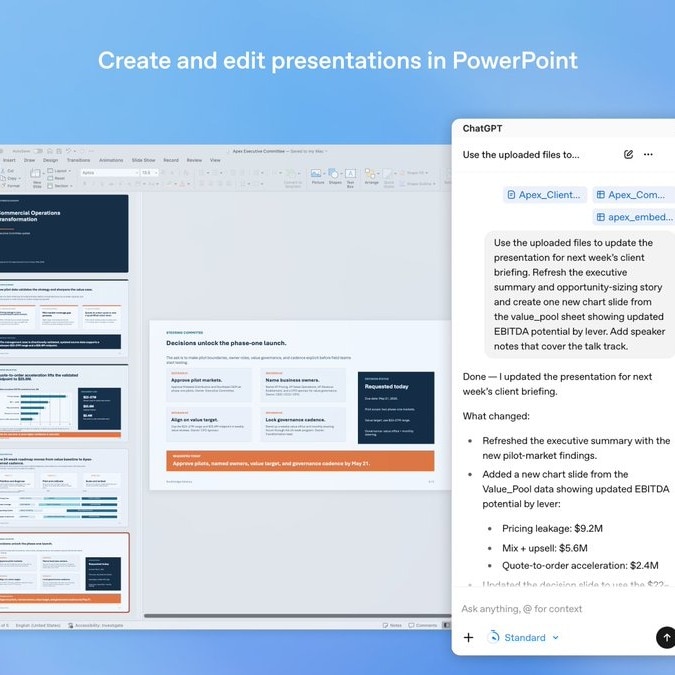The height and width of the screenshot is (675, 675).
Task: Click the 'ChatGPT' panel header title
Action: coord(482,128)
